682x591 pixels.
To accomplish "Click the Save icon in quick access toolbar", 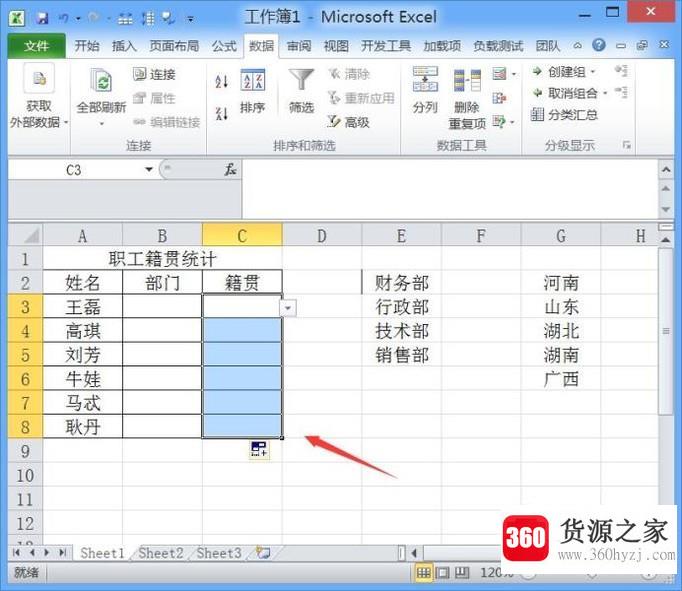I will [x=42, y=18].
